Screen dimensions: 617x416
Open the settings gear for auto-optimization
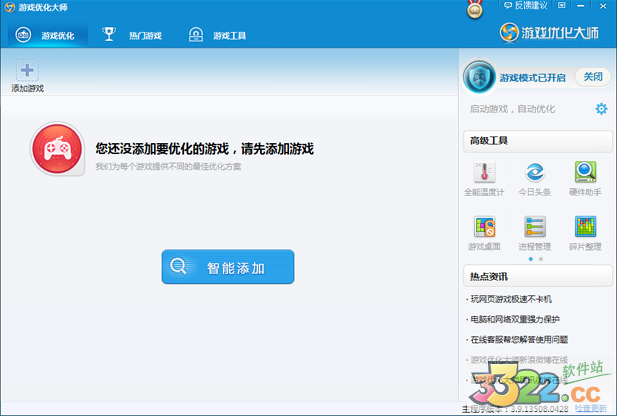click(601, 109)
